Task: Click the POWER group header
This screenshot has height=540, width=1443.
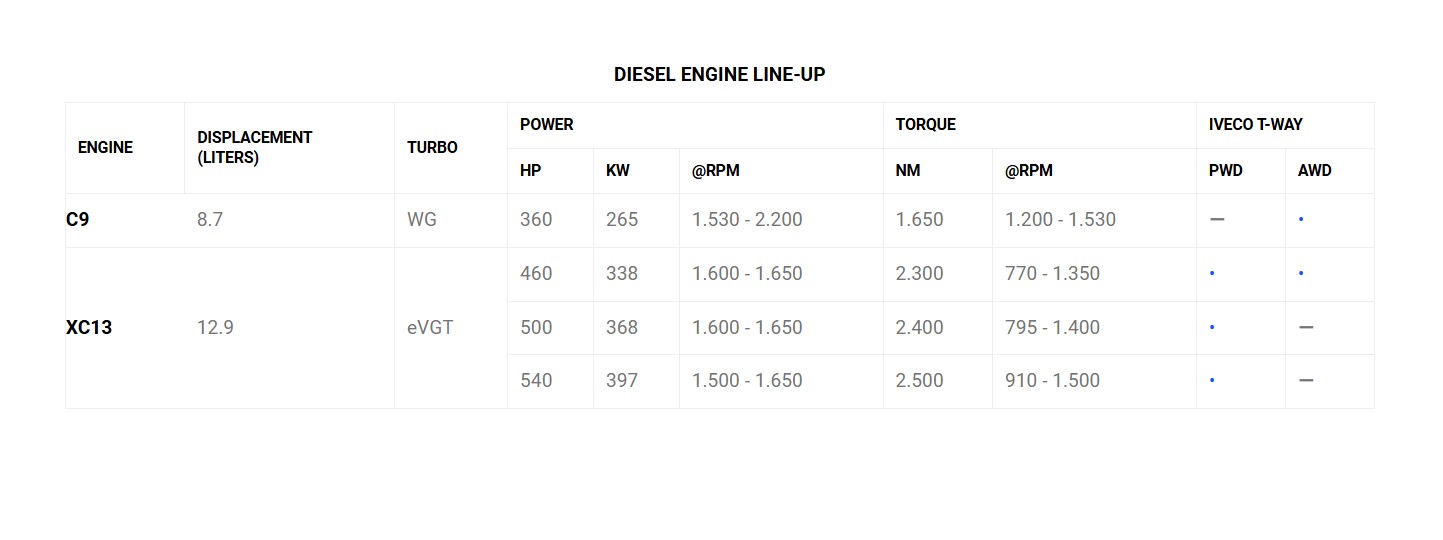Action: click(547, 125)
